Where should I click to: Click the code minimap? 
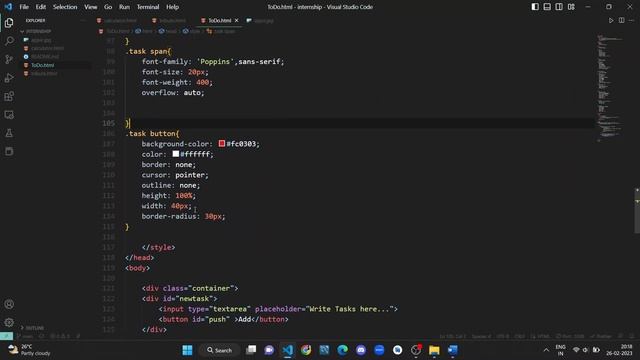pyautogui.click(x=610, y=88)
